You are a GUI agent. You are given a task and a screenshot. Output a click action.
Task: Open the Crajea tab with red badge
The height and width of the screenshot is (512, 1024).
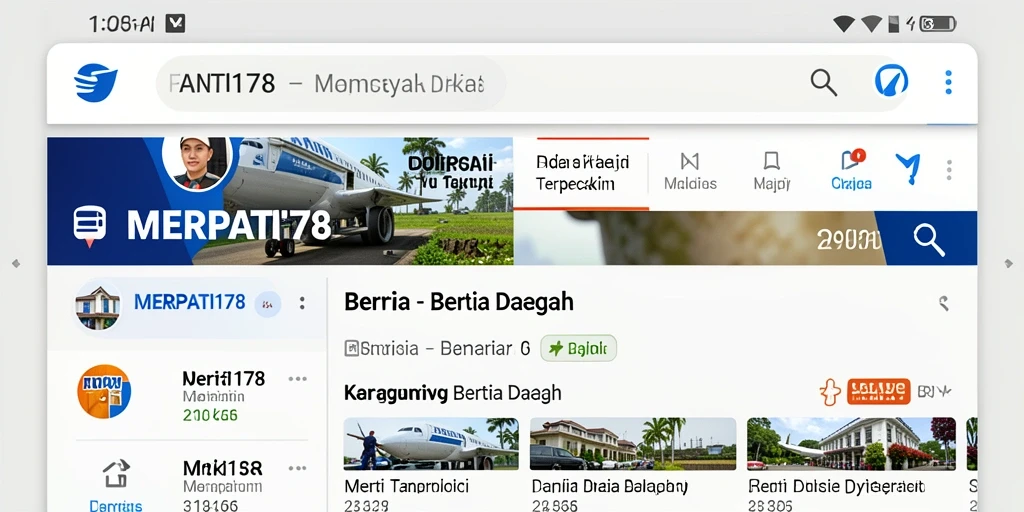tap(852, 172)
